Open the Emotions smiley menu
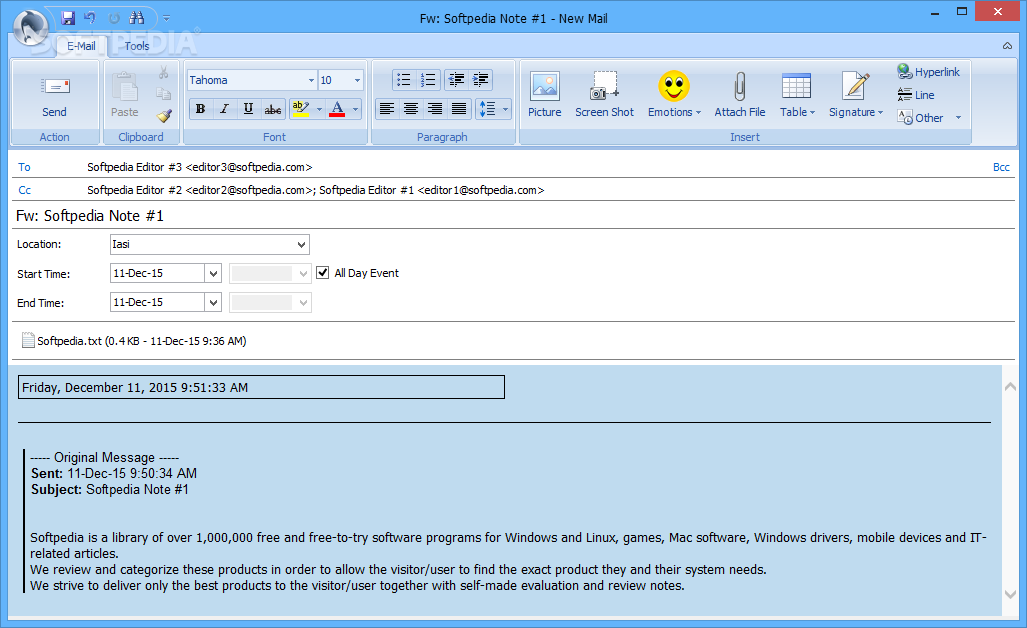 (x=674, y=95)
